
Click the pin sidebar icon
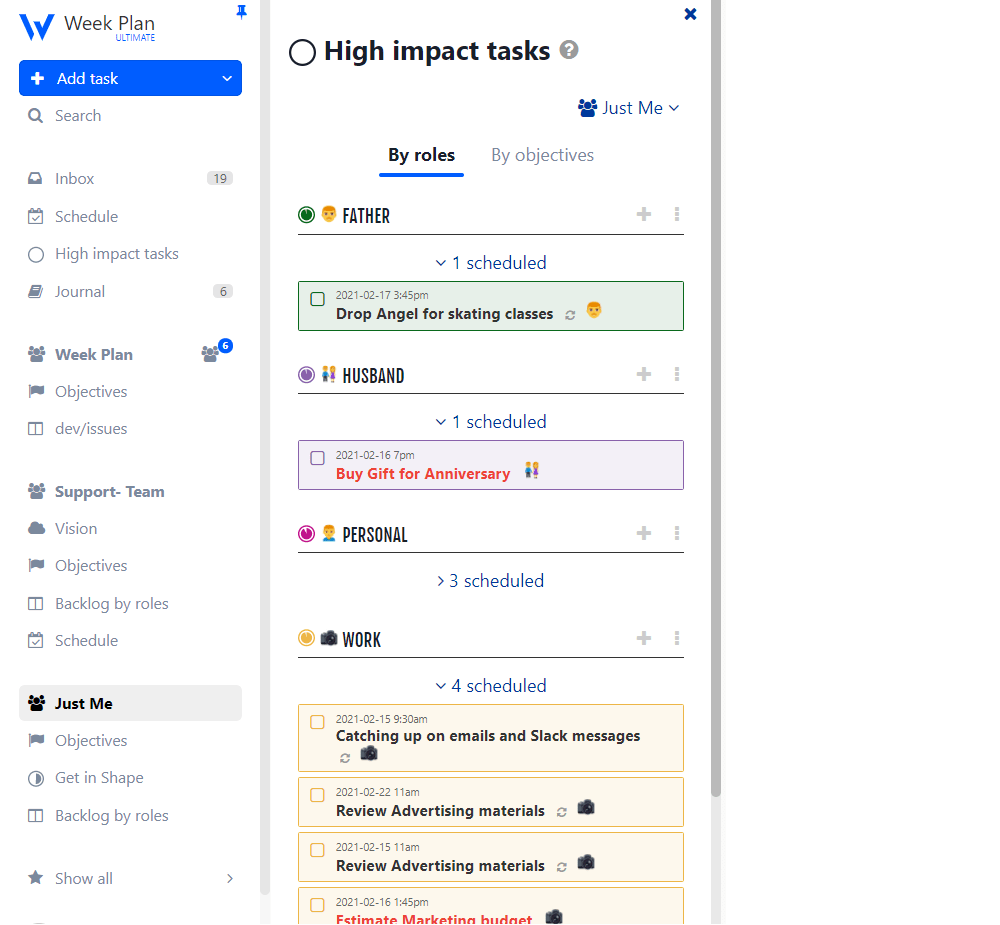[x=241, y=12]
